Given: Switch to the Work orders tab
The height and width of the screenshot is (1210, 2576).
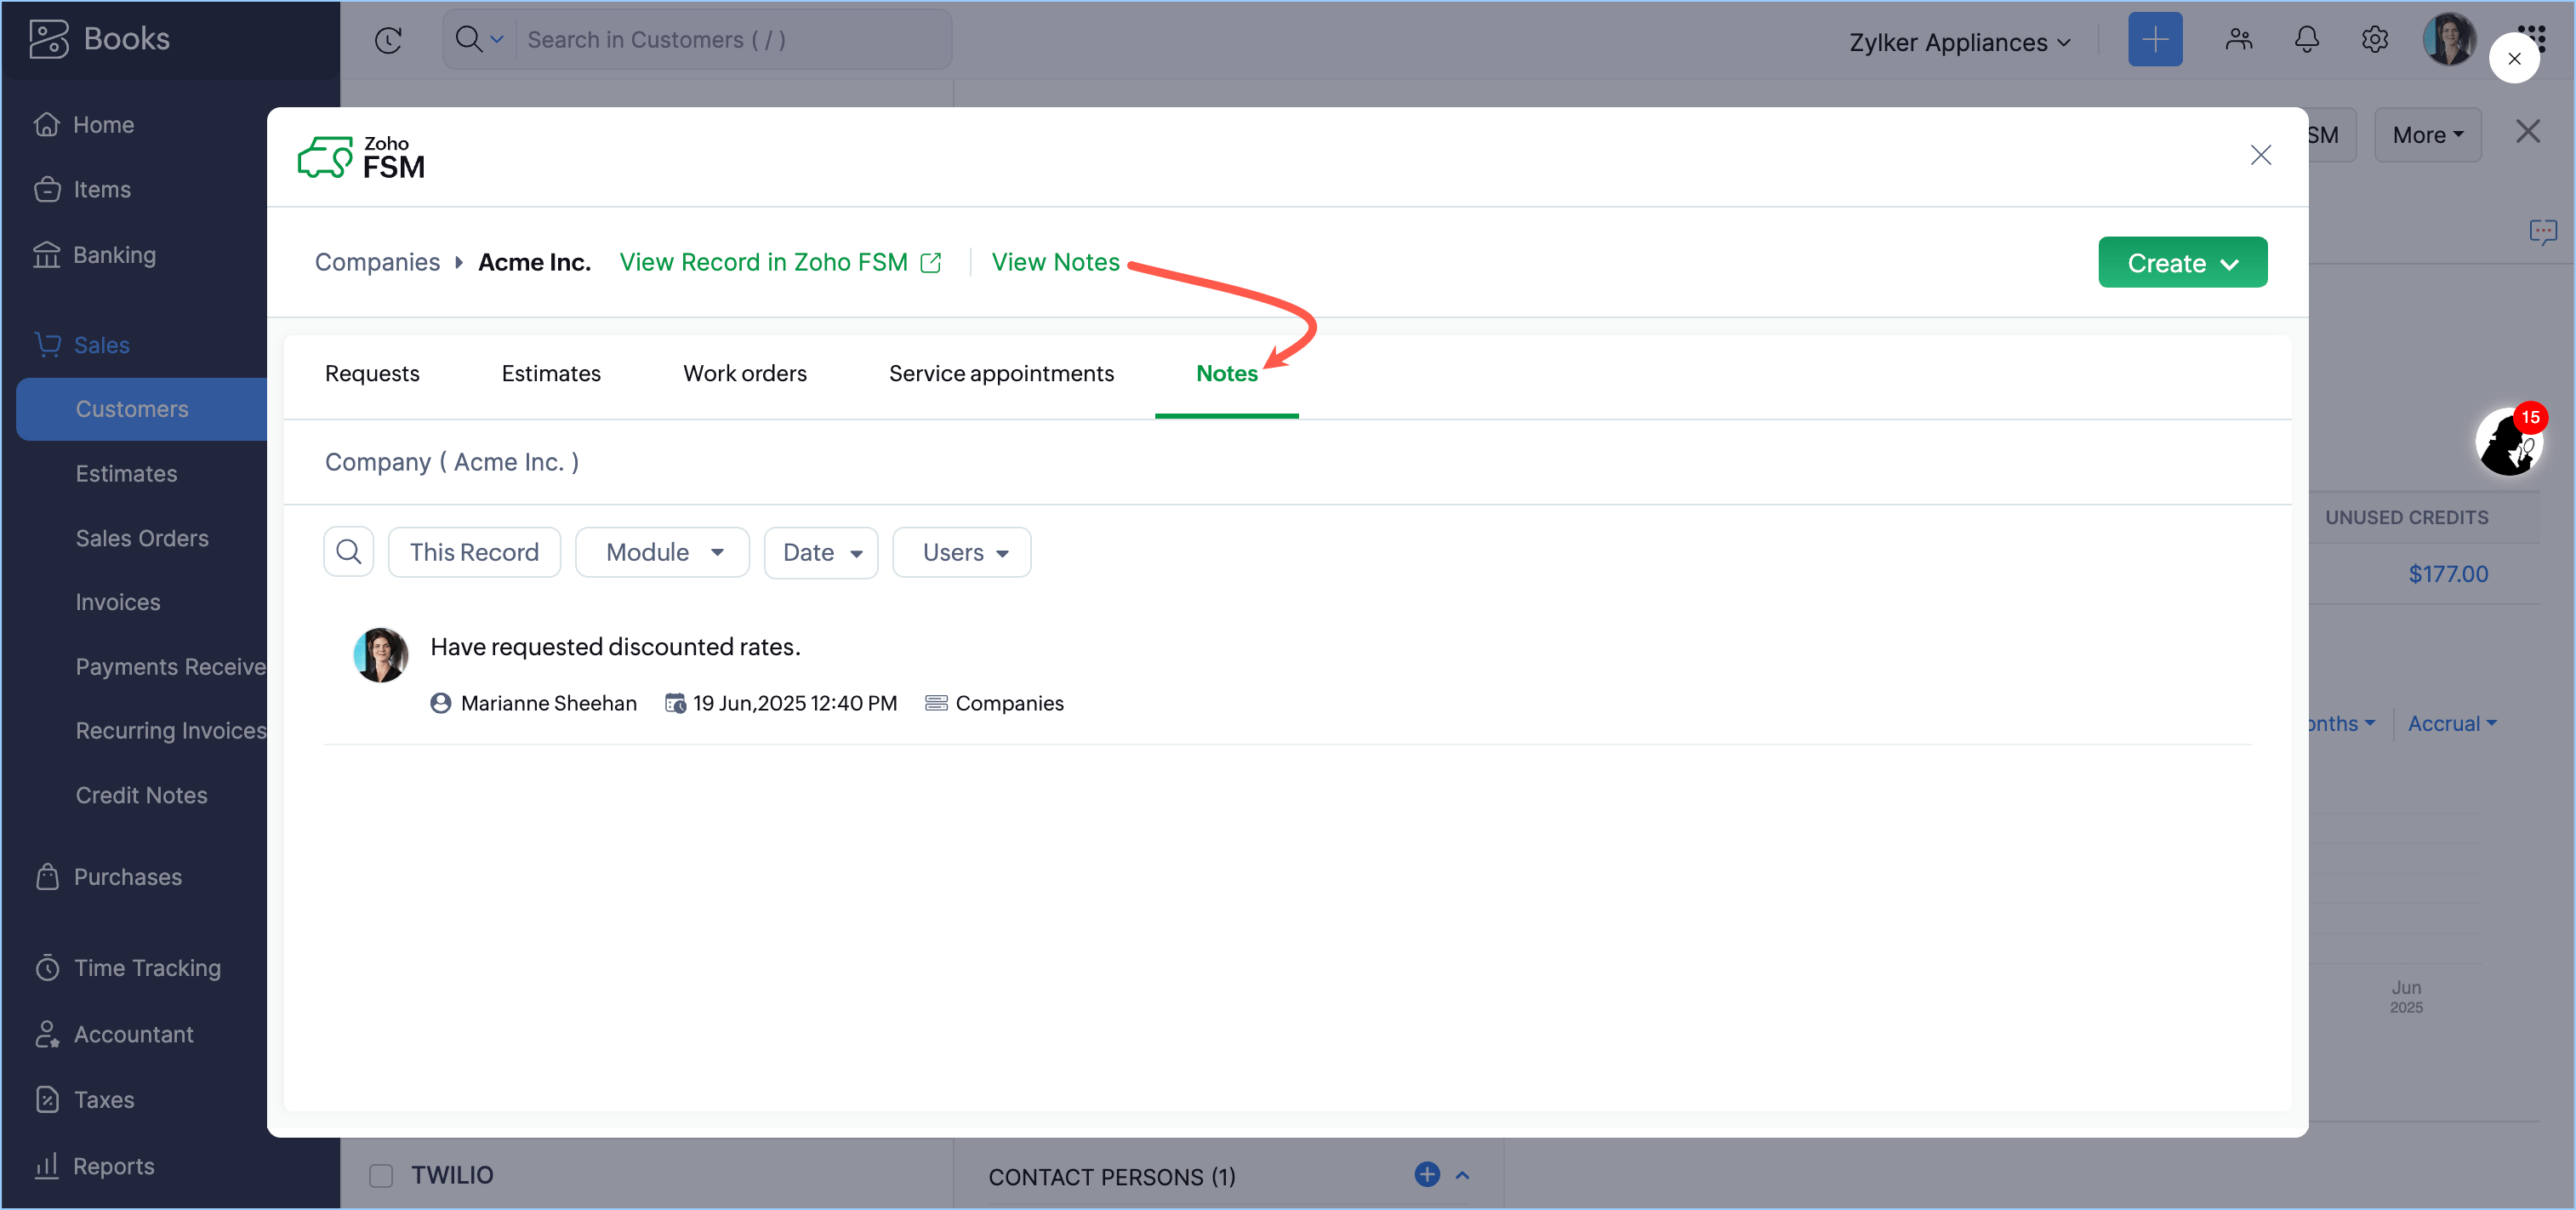Looking at the screenshot, I should point(744,373).
